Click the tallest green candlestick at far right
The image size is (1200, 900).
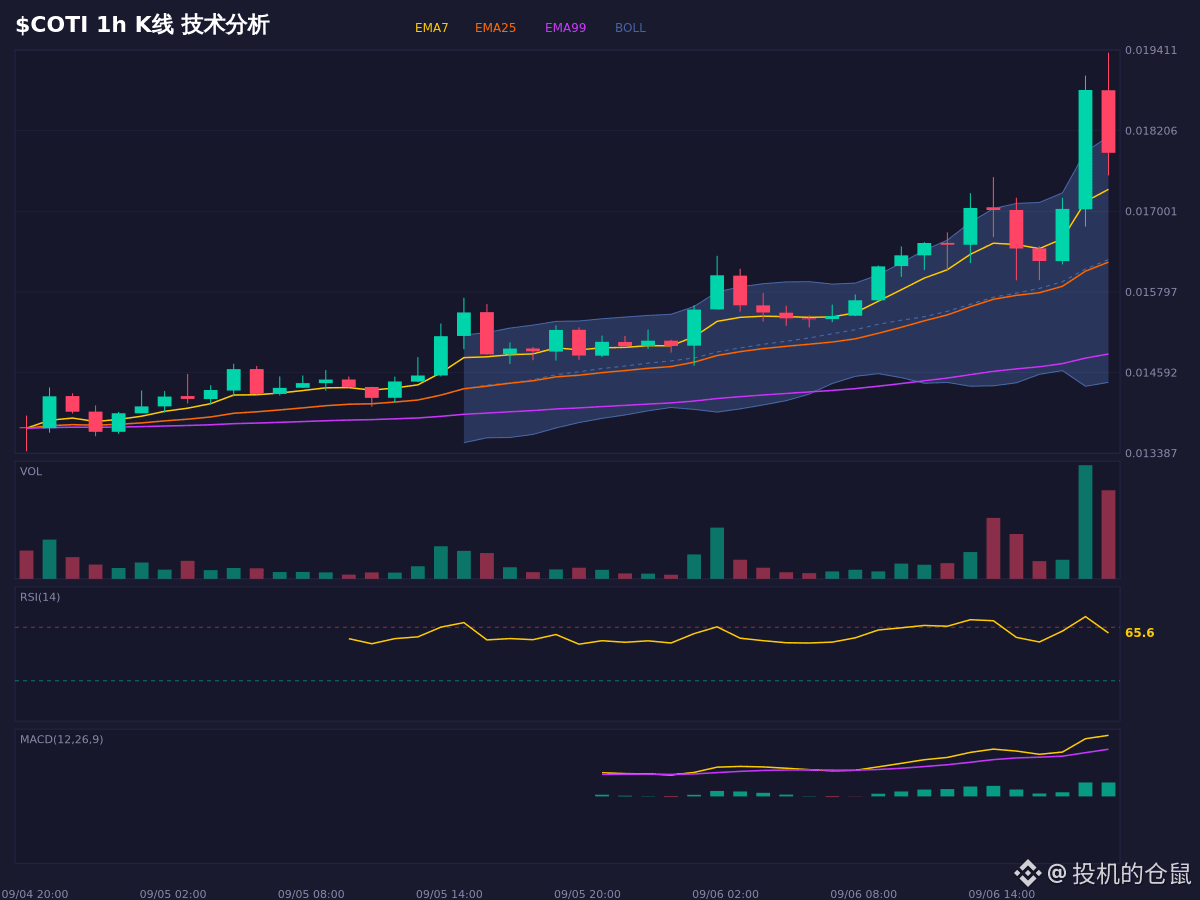tap(1085, 150)
